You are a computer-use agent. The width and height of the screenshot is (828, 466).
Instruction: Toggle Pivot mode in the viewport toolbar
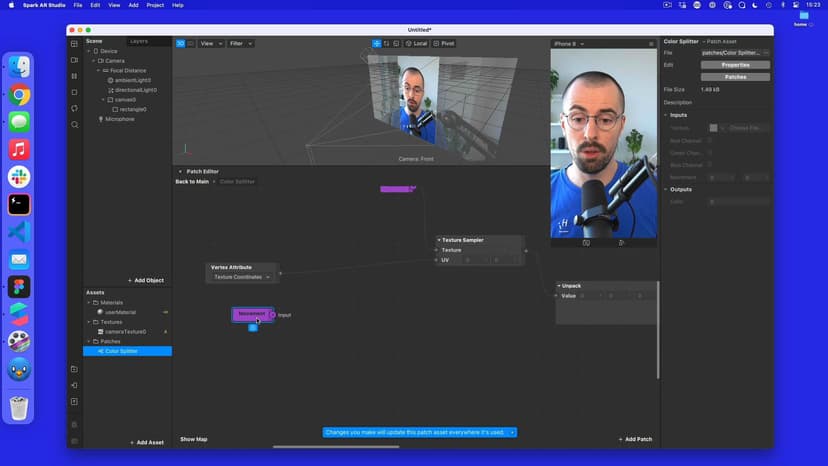tap(444, 43)
